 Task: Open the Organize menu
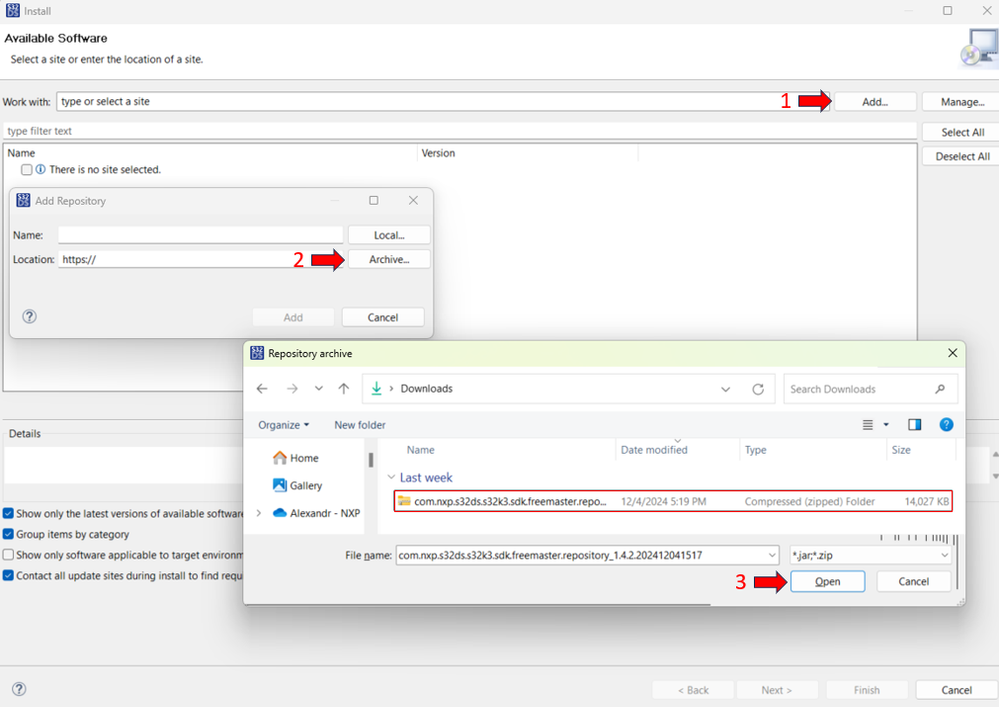click(x=284, y=425)
